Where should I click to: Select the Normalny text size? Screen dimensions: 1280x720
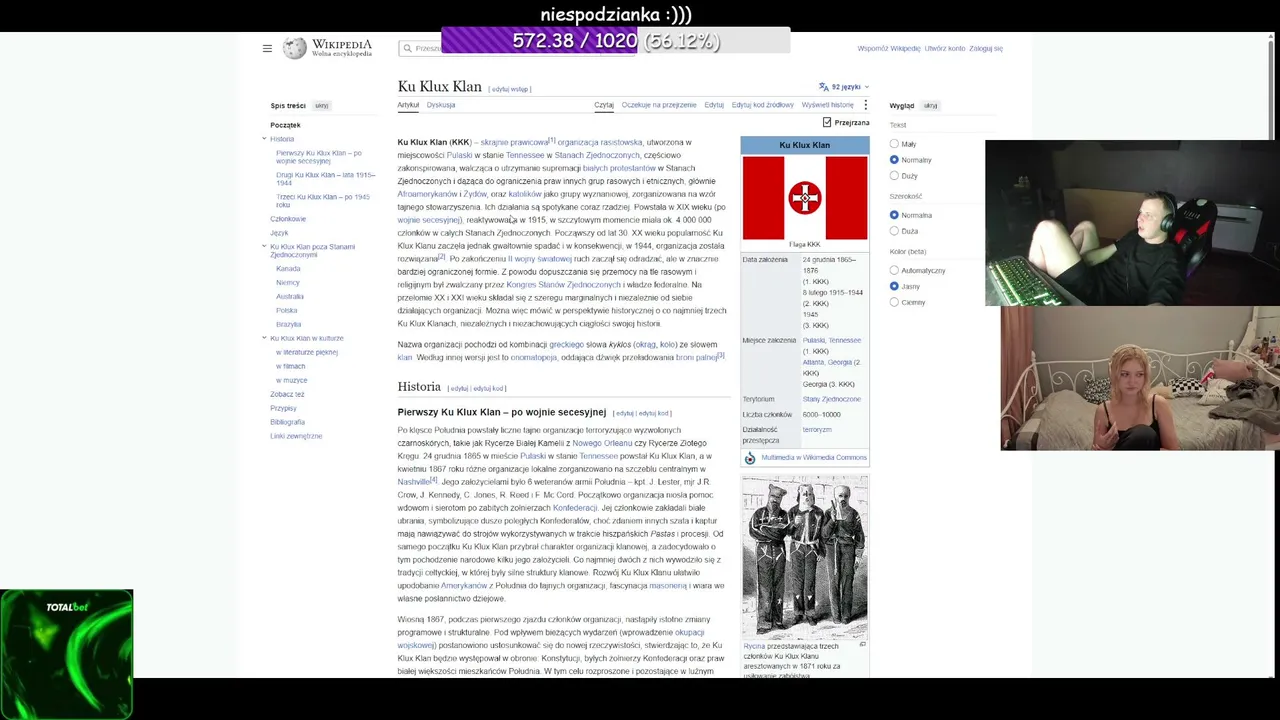(x=894, y=160)
